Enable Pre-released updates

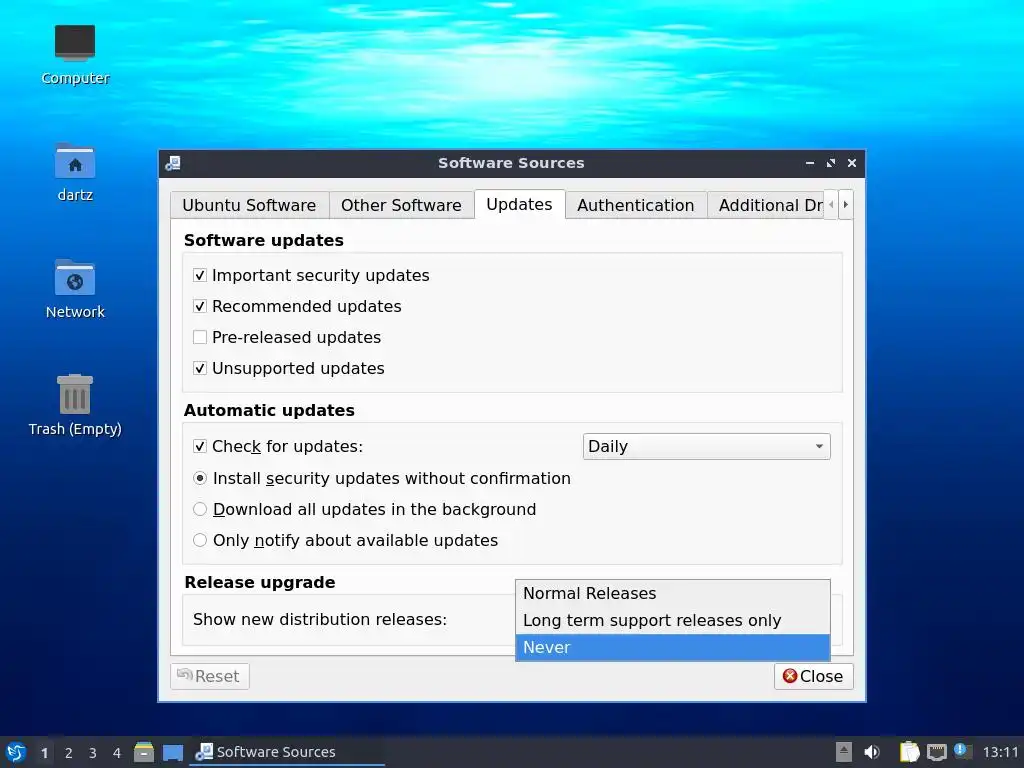click(200, 338)
